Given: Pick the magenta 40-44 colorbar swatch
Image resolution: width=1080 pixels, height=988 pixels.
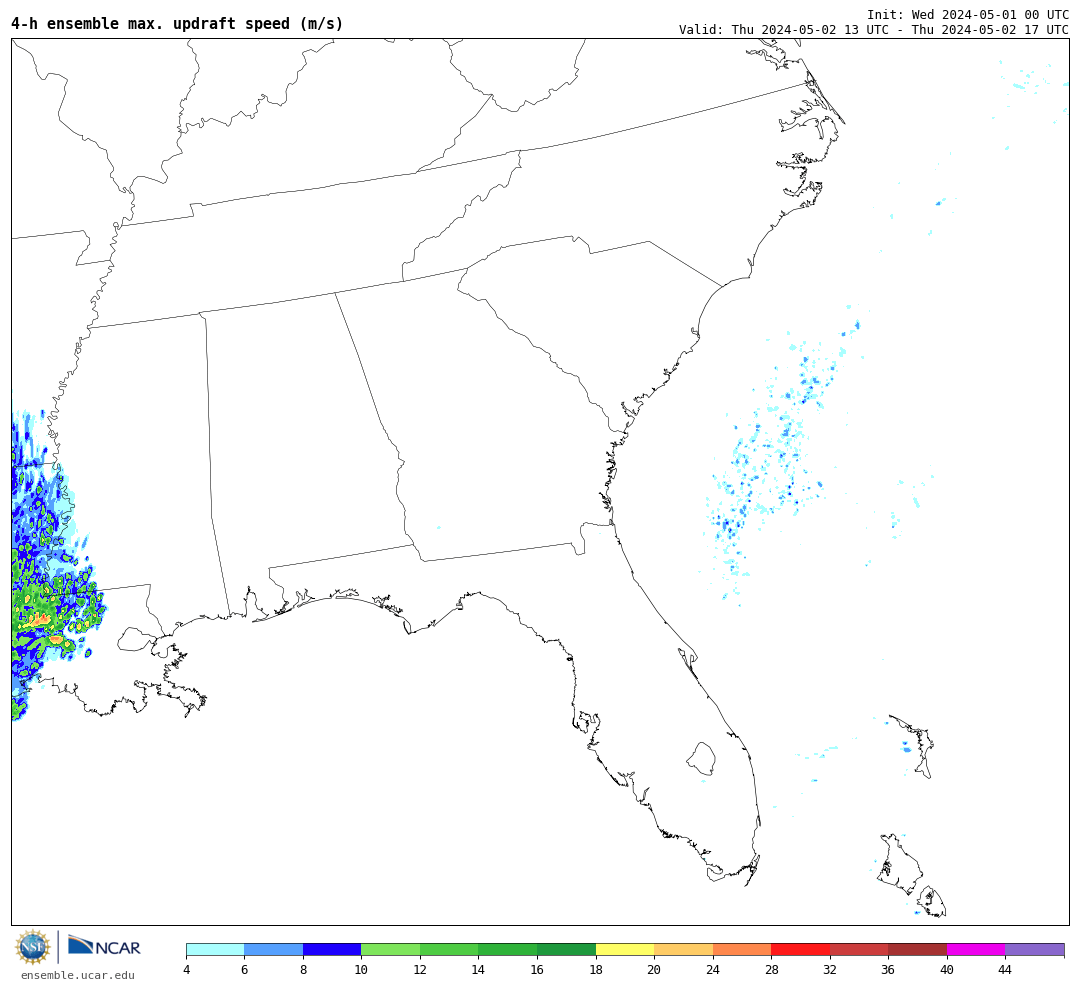Looking at the screenshot, I should (976, 949).
